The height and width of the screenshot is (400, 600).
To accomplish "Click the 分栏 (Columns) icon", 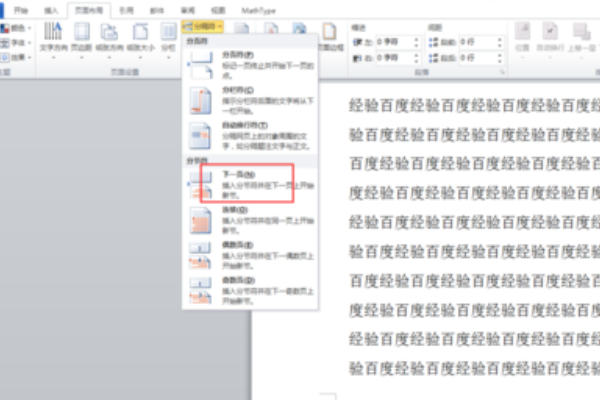I will [168, 31].
